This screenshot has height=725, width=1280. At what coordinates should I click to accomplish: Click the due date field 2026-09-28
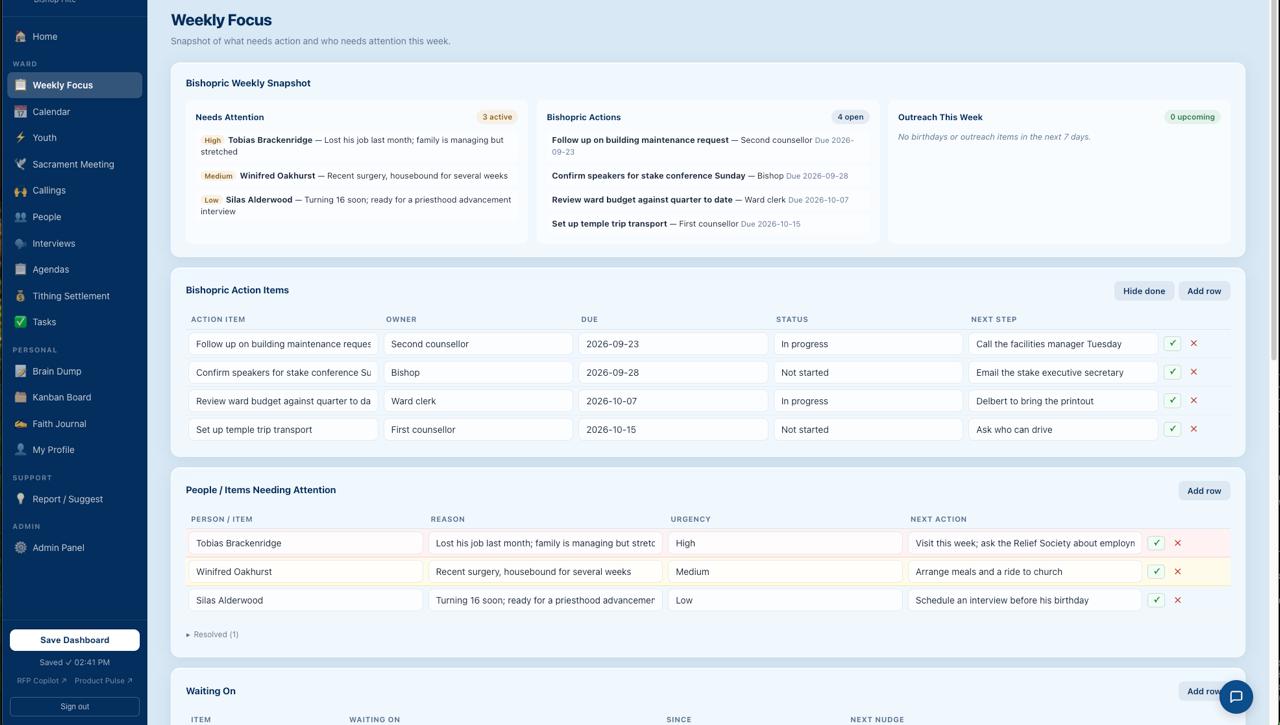tap(673, 372)
